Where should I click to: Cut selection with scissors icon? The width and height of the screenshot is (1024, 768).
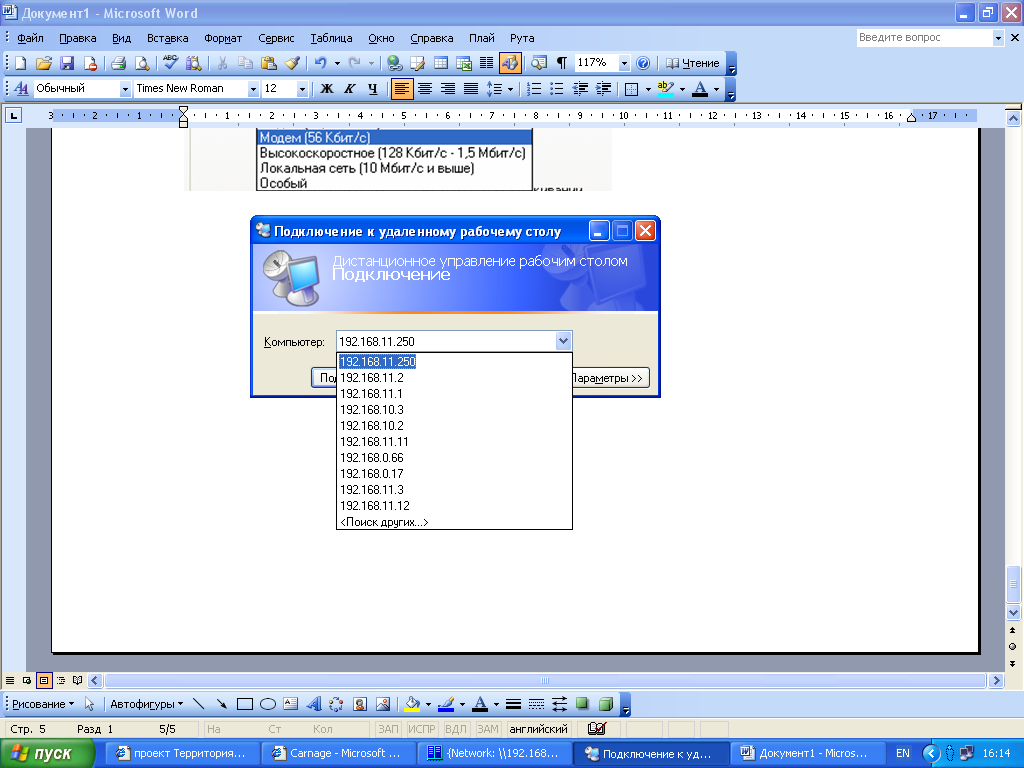222,63
